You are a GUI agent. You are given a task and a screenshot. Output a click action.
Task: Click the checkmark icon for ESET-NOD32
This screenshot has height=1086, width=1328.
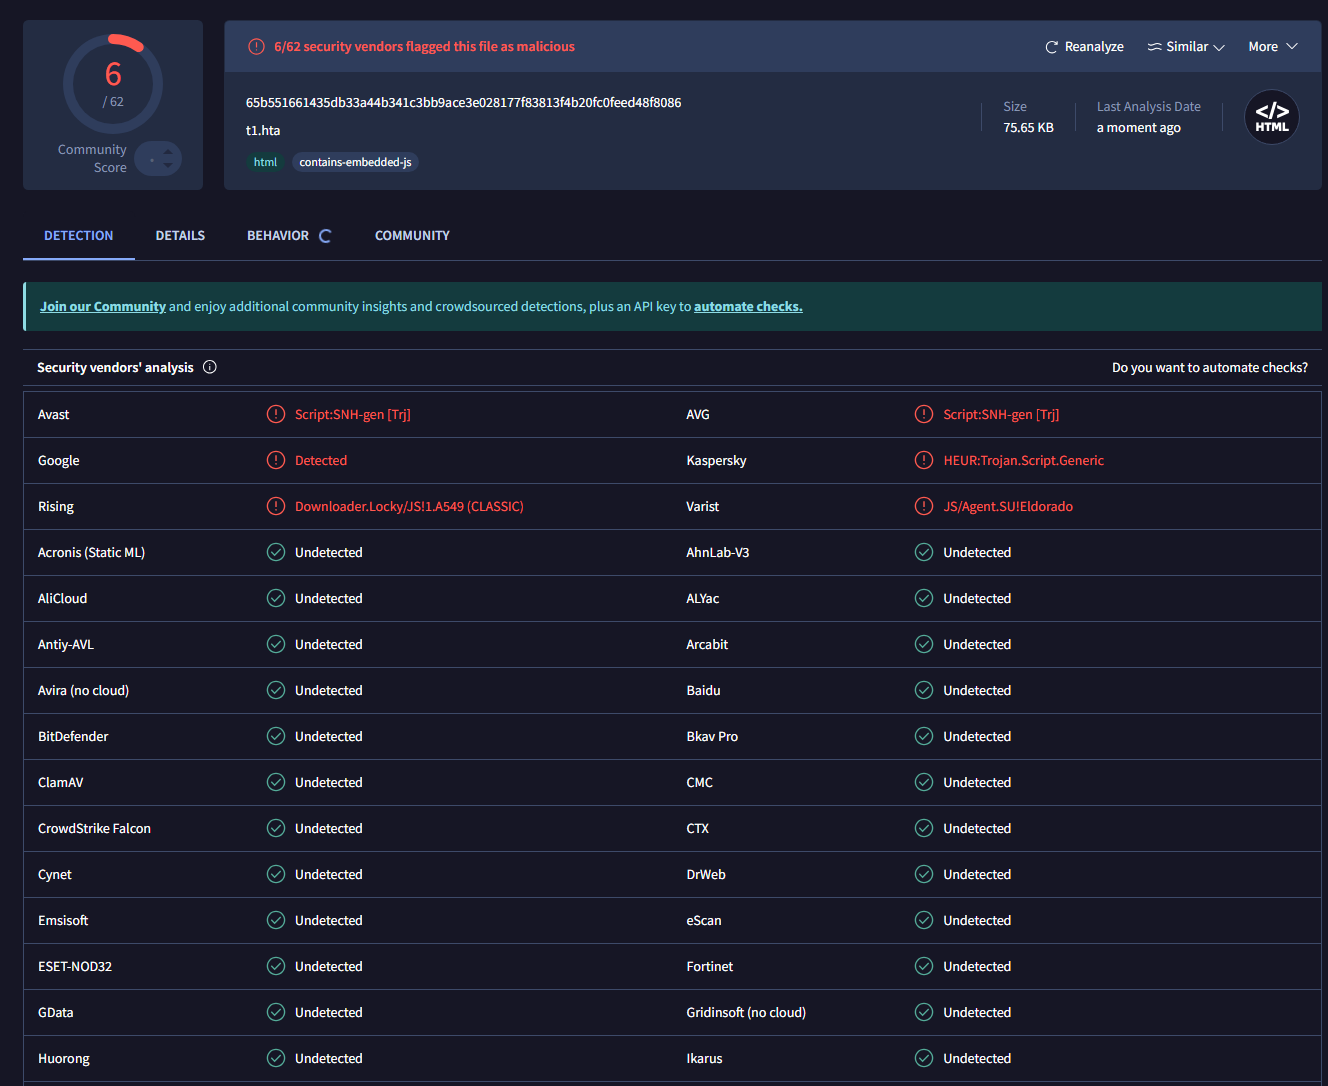tap(276, 966)
